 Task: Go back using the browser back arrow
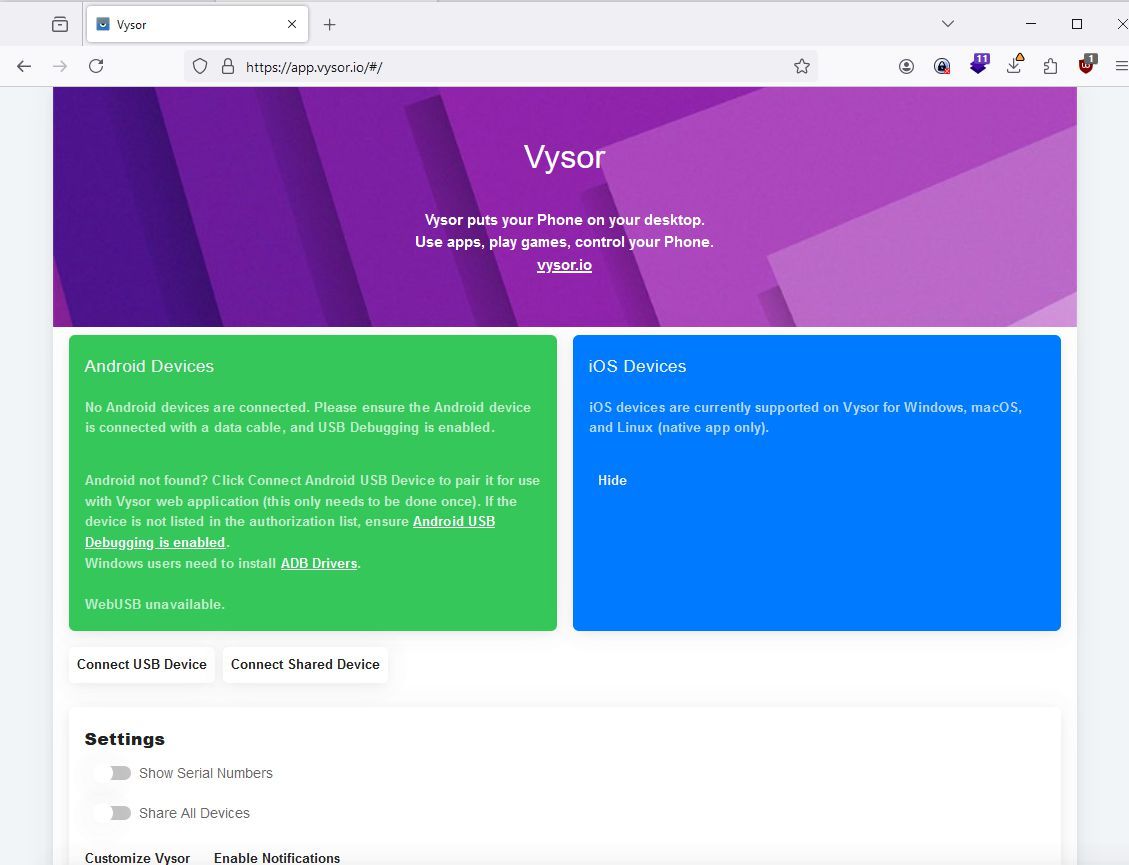(24, 66)
